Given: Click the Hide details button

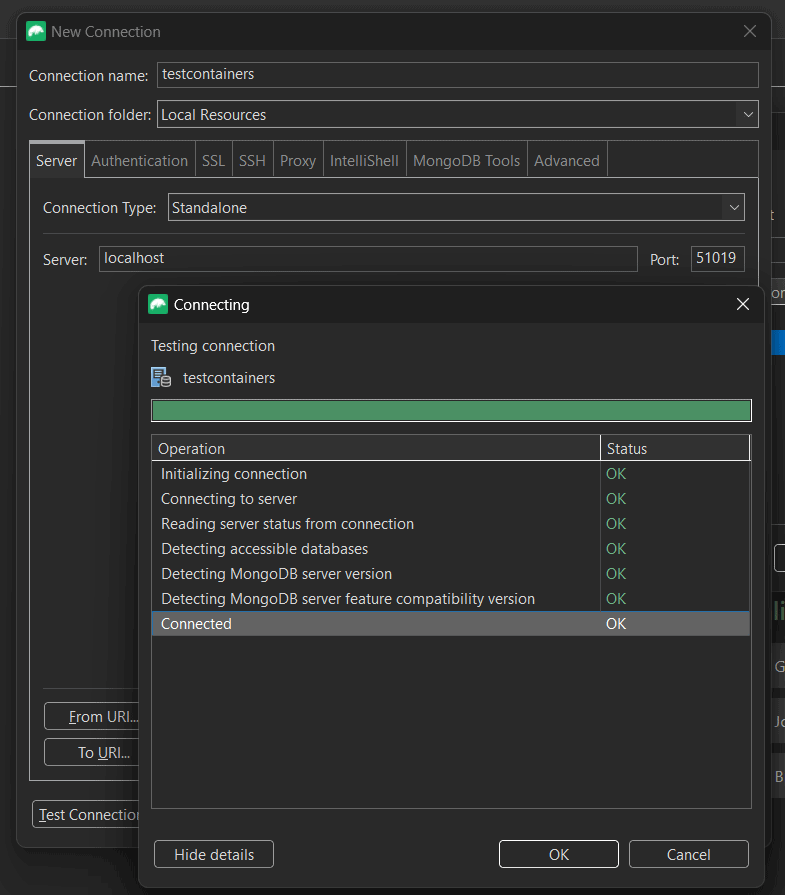Looking at the screenshot, I should (x=214, y=854).
